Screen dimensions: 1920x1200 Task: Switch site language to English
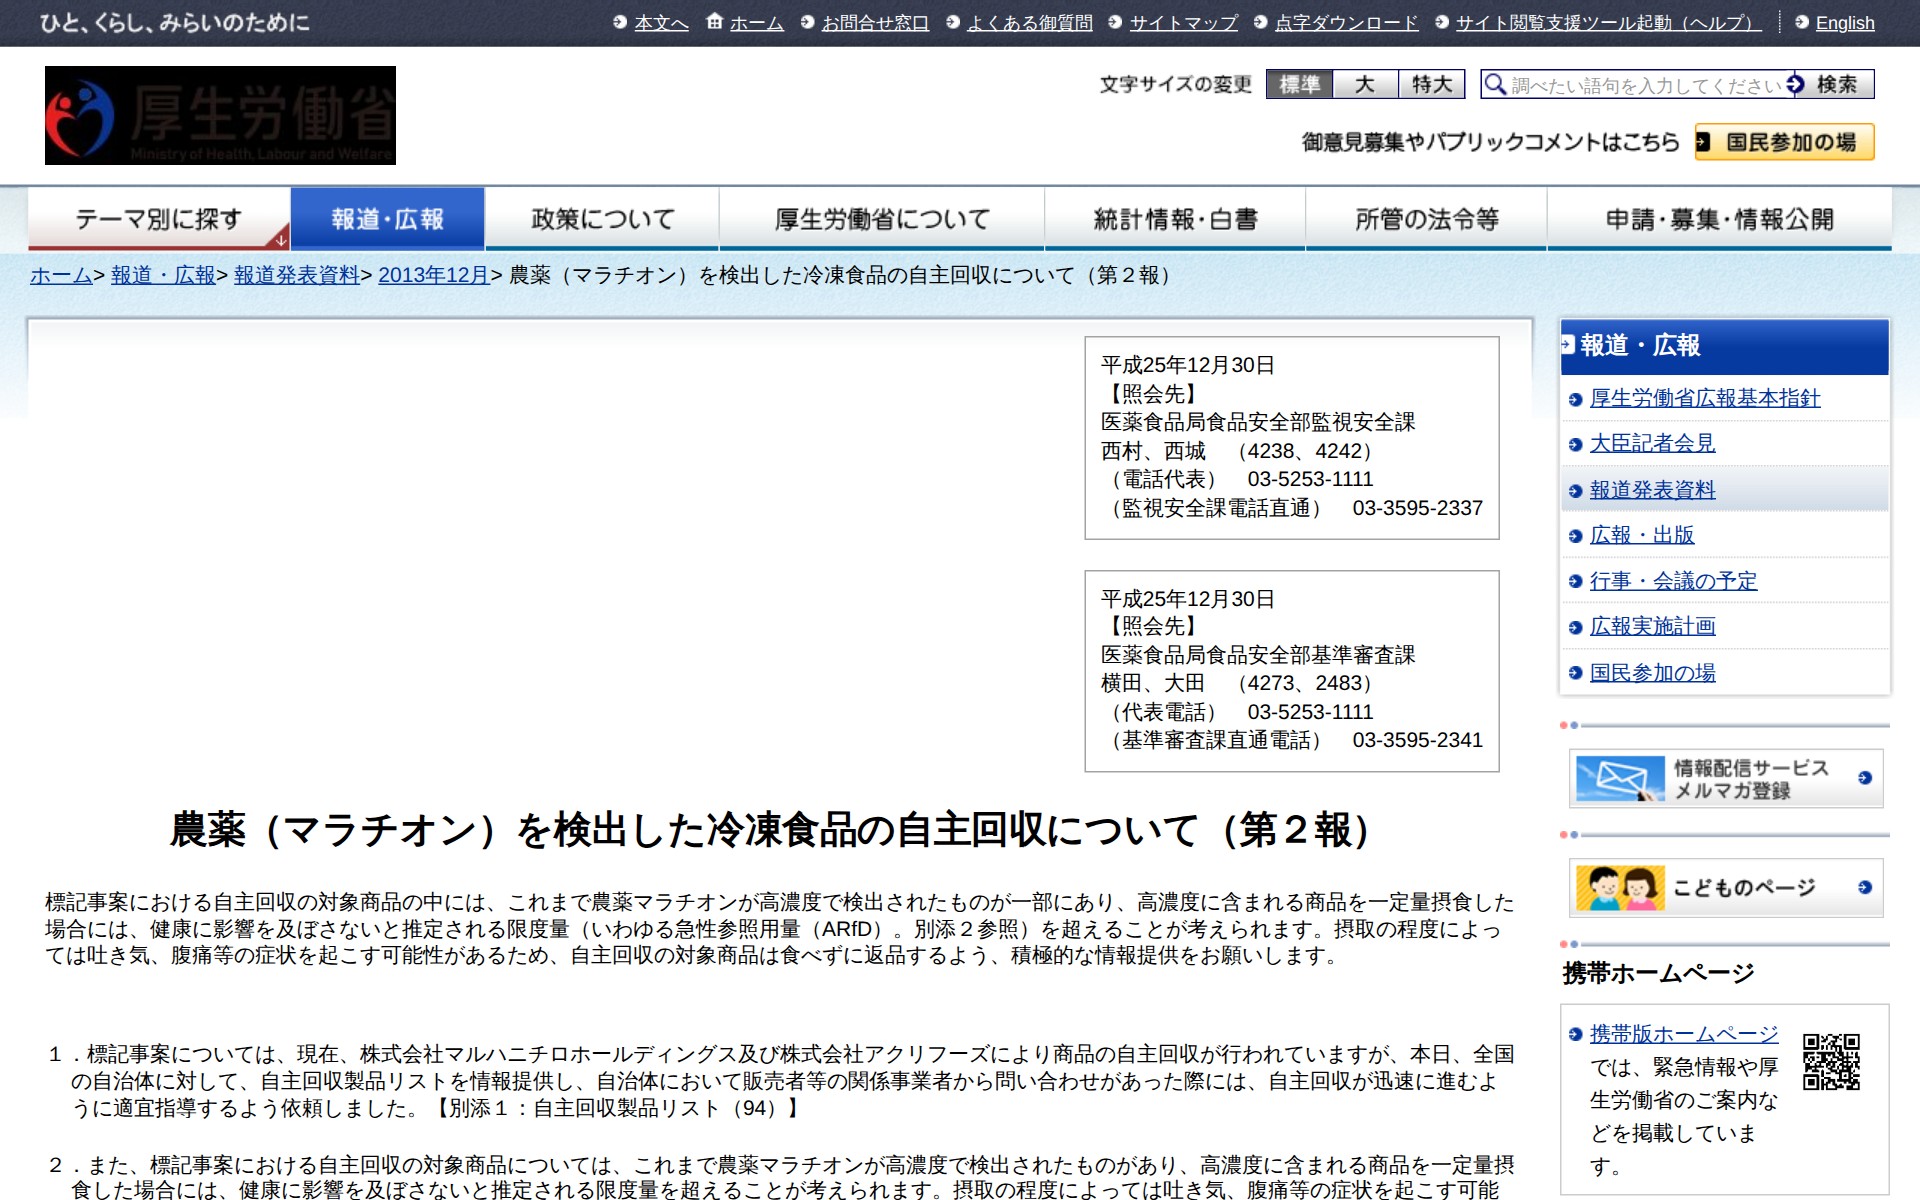tap(1844, 23)
